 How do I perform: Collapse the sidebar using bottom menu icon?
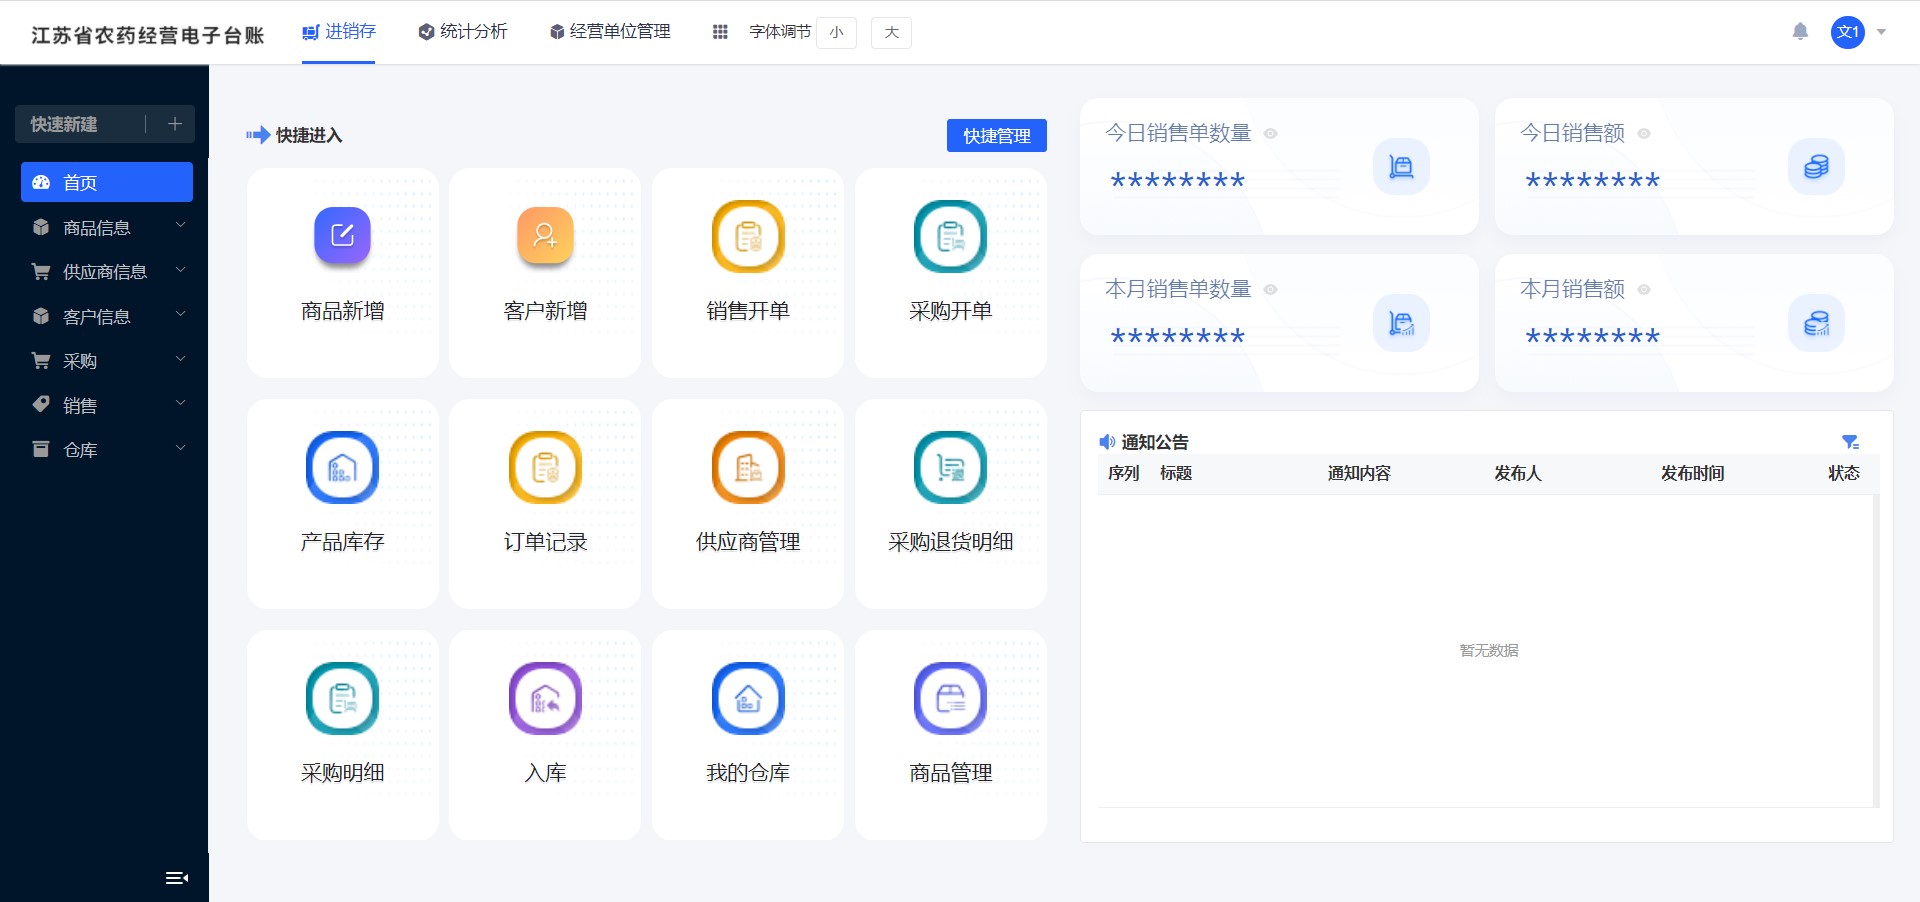(177, 878)
